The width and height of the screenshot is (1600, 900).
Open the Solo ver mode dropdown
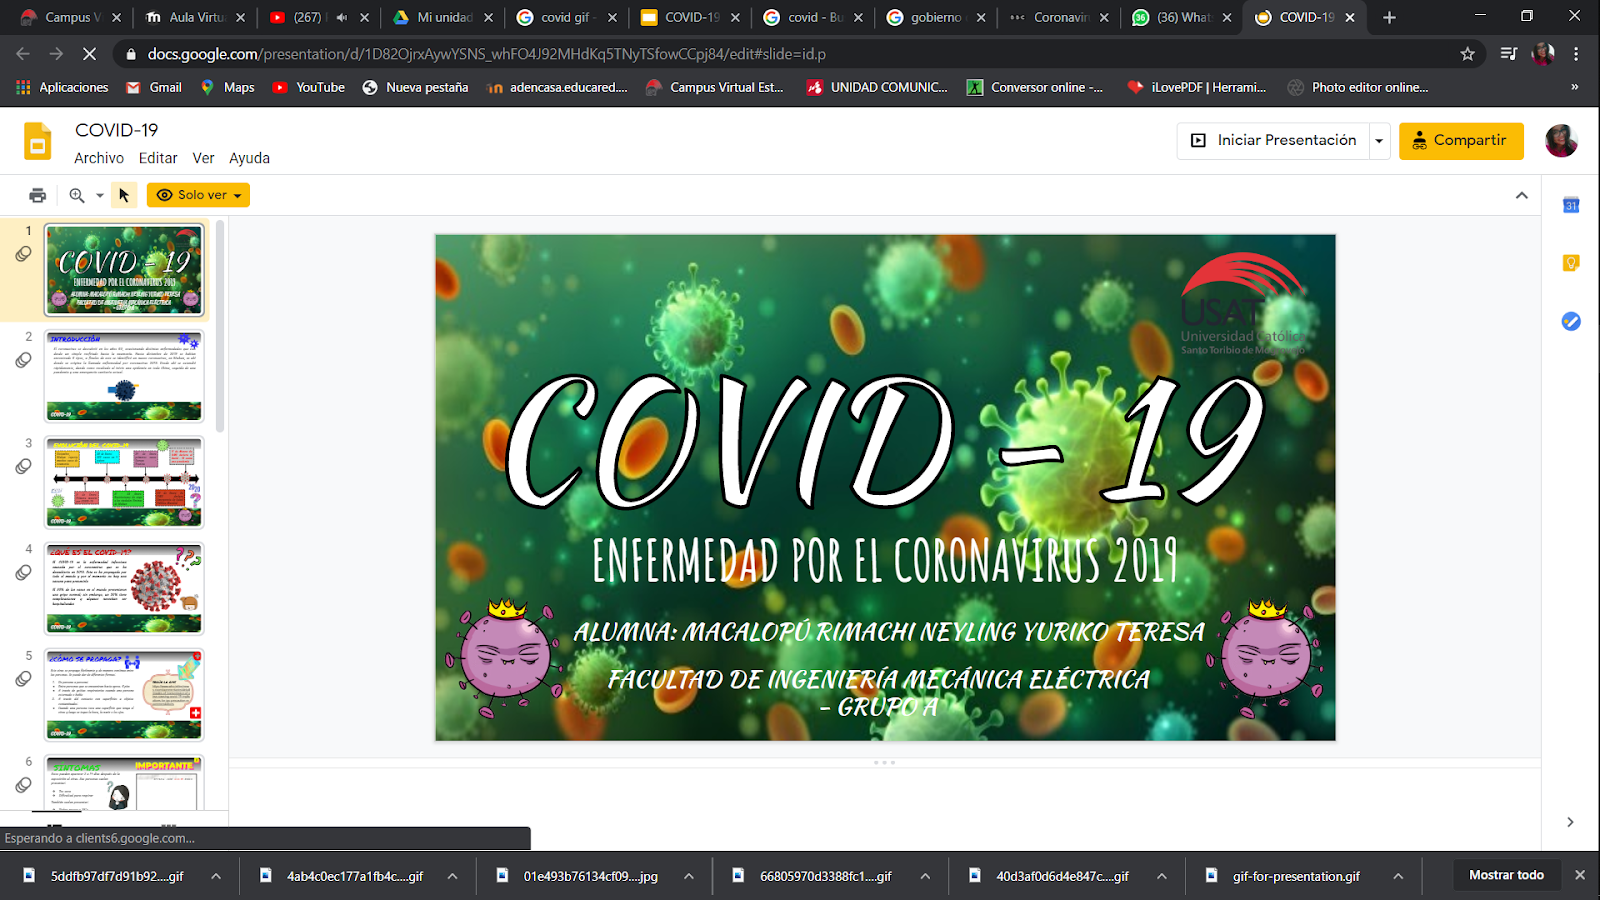198,195
